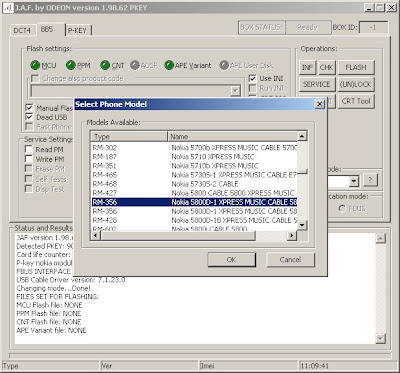Viewport: 400px width, 373px height.
Task: Click the SERVICE button
Action: pyautogui.click(x=317, y=84)
